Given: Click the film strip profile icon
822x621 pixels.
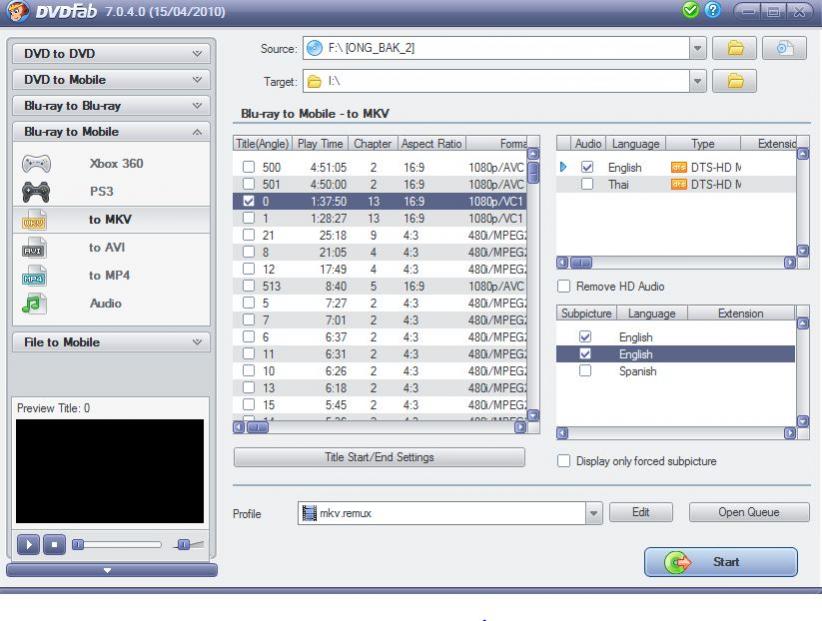Looking at the screenshot, I should tap(309, 513).
